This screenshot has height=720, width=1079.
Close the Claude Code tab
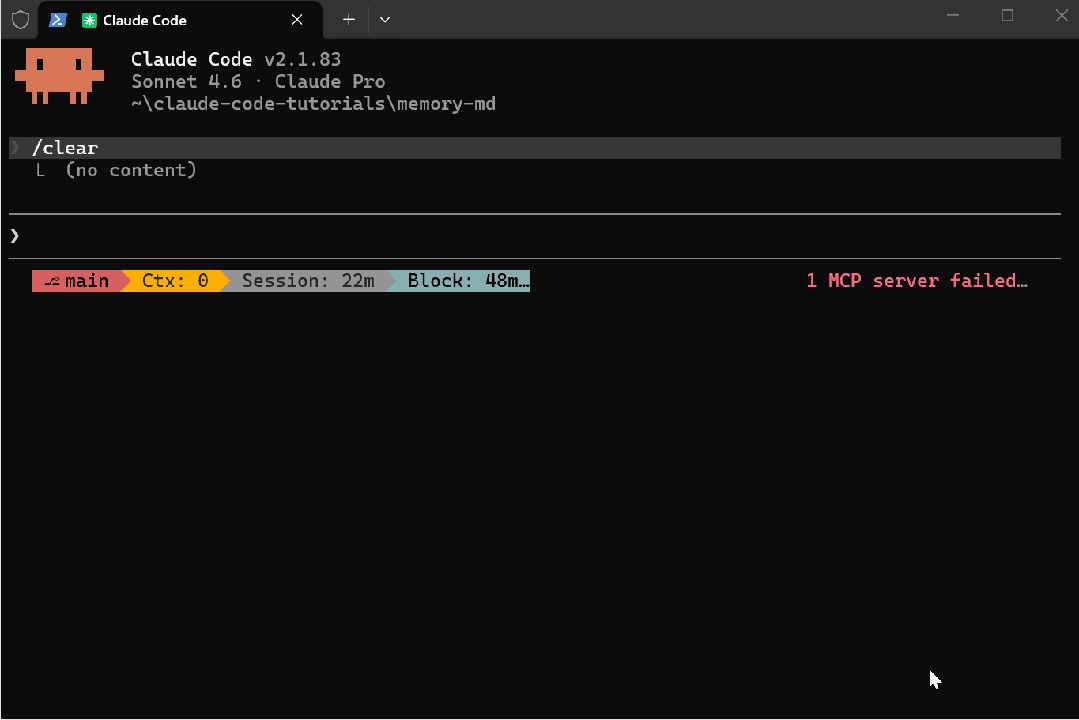coord(297,19)
